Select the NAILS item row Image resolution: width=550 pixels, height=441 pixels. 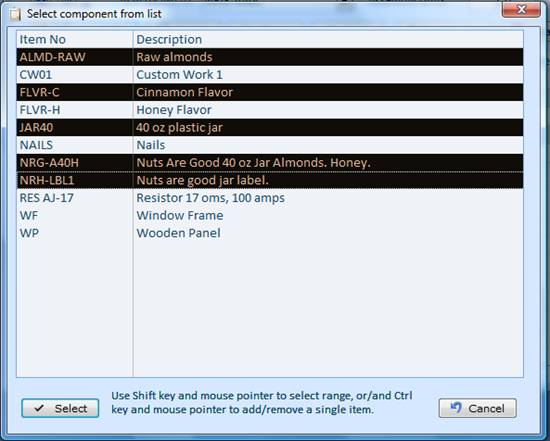[x=270, y=145]
